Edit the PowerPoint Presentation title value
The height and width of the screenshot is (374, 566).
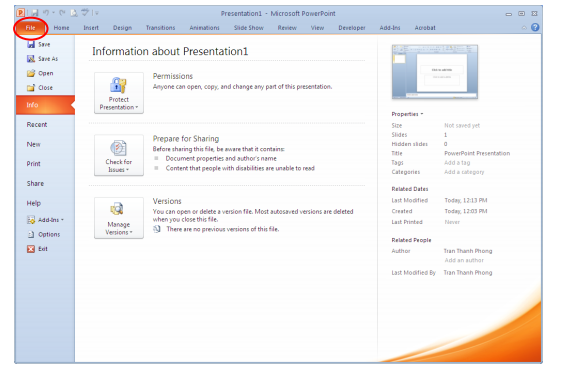coord(477,153)
